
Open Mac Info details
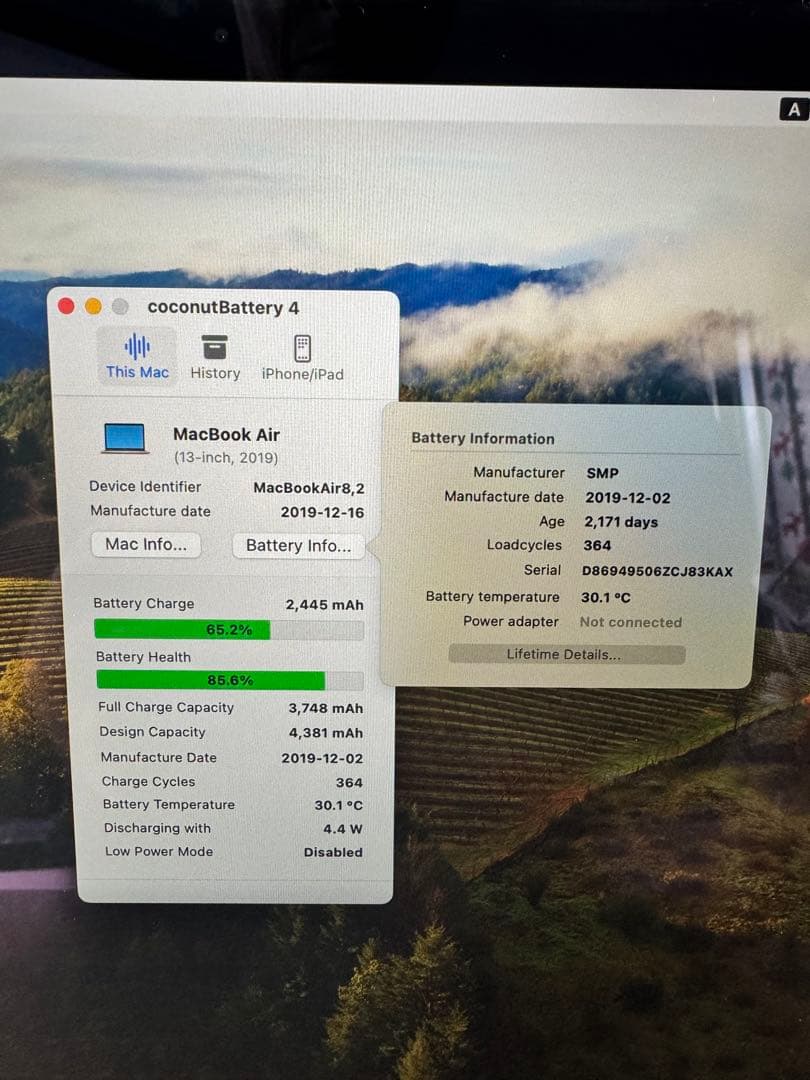pos(146,545)
